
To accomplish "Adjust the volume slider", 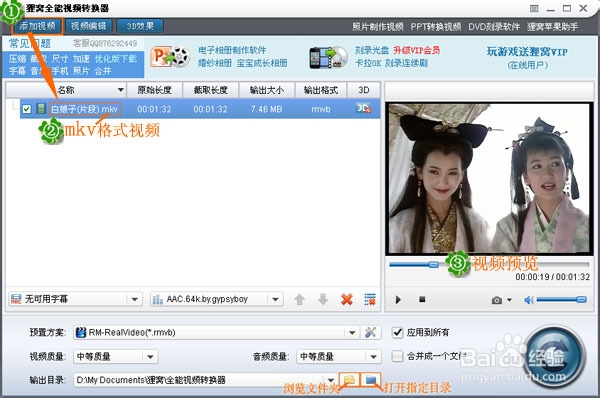I will [x=562, y=300].
